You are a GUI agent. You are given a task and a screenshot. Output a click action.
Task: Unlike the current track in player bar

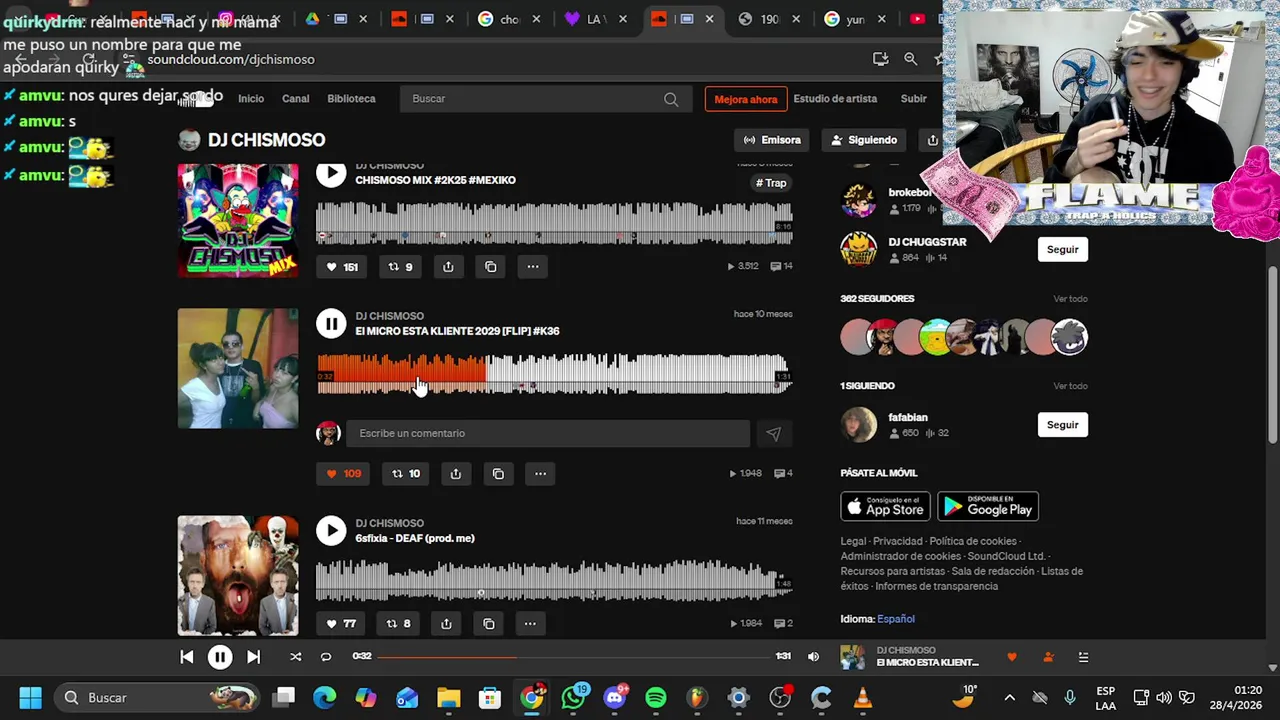click(x=1012, y=657)
